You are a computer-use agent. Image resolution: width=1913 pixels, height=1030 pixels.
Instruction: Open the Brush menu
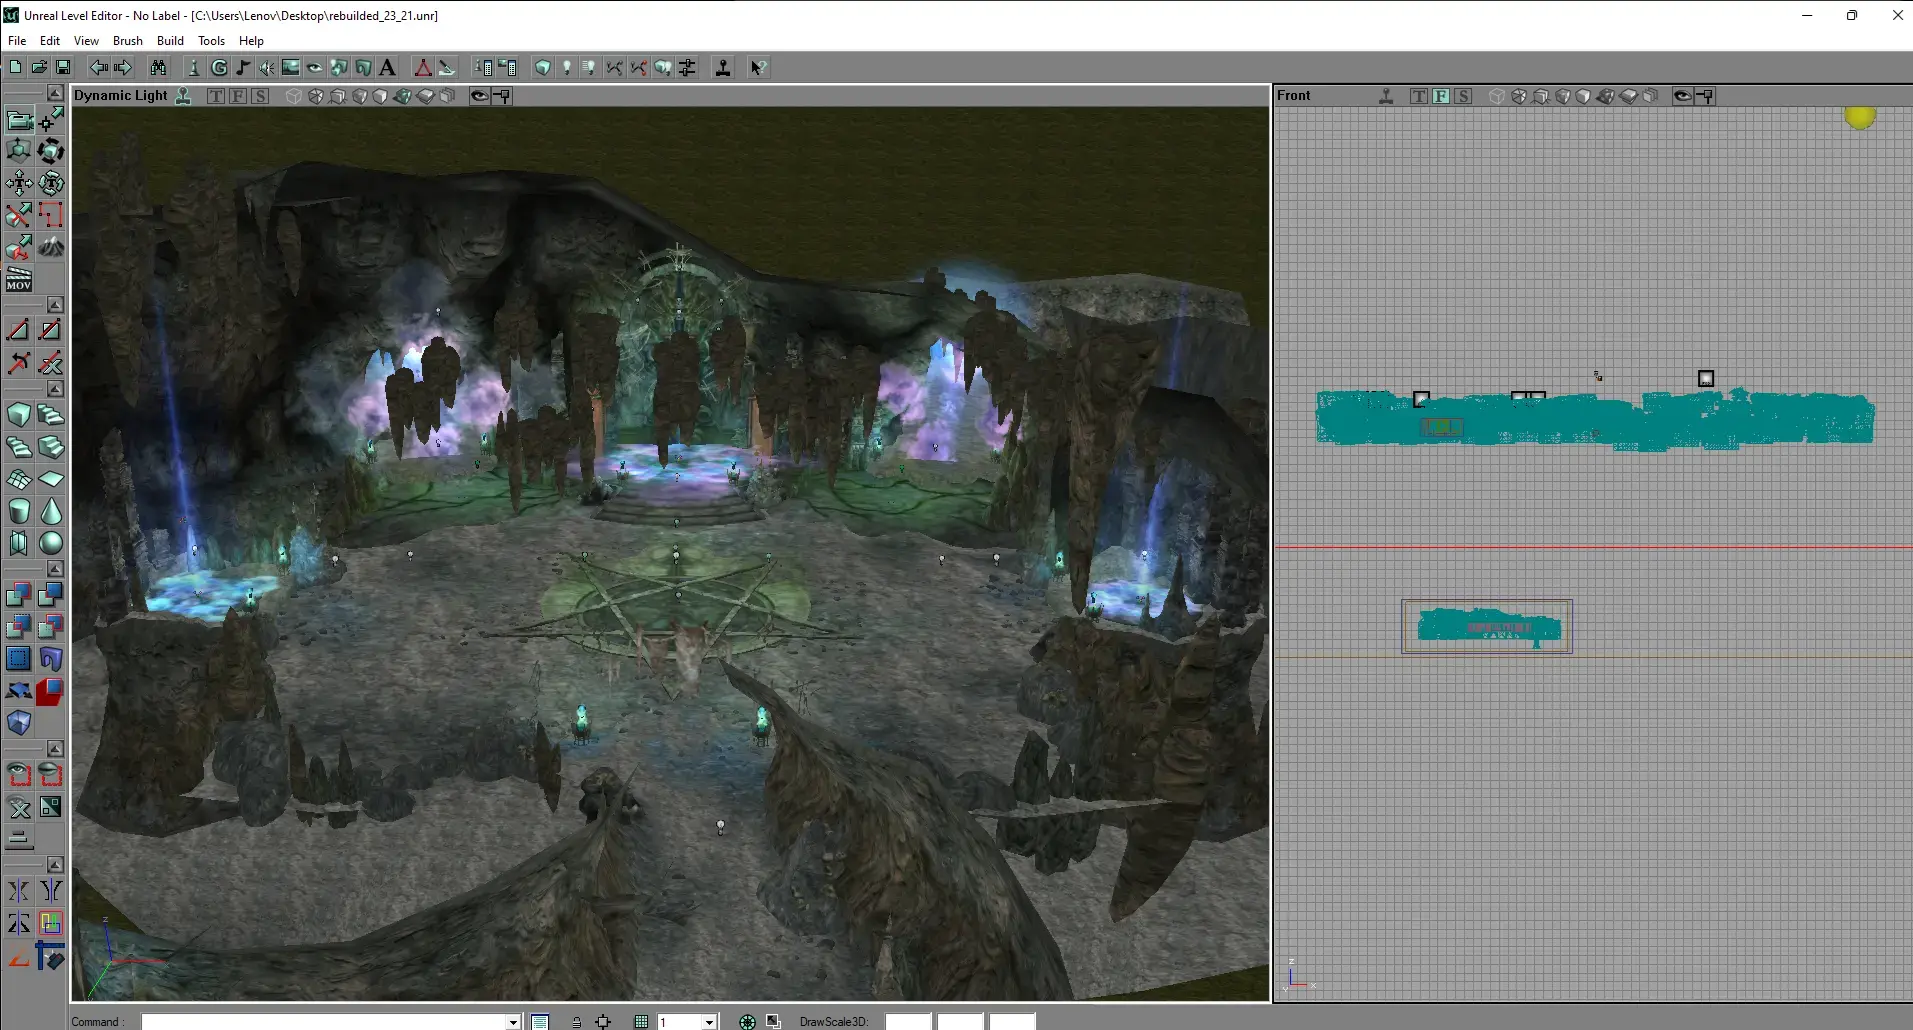[x=128, y=41]
